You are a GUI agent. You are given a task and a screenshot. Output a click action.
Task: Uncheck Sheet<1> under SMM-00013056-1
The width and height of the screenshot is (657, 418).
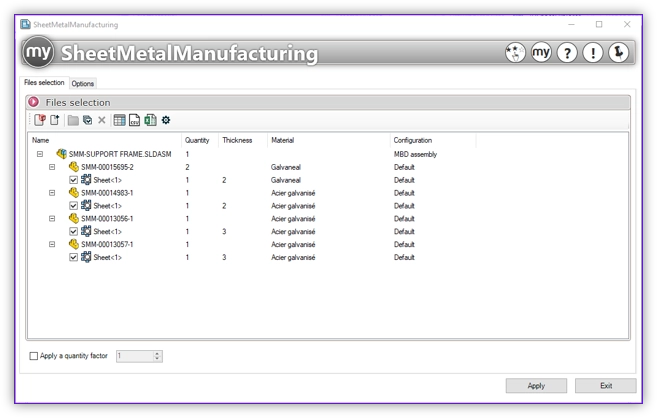pos(73,232)
